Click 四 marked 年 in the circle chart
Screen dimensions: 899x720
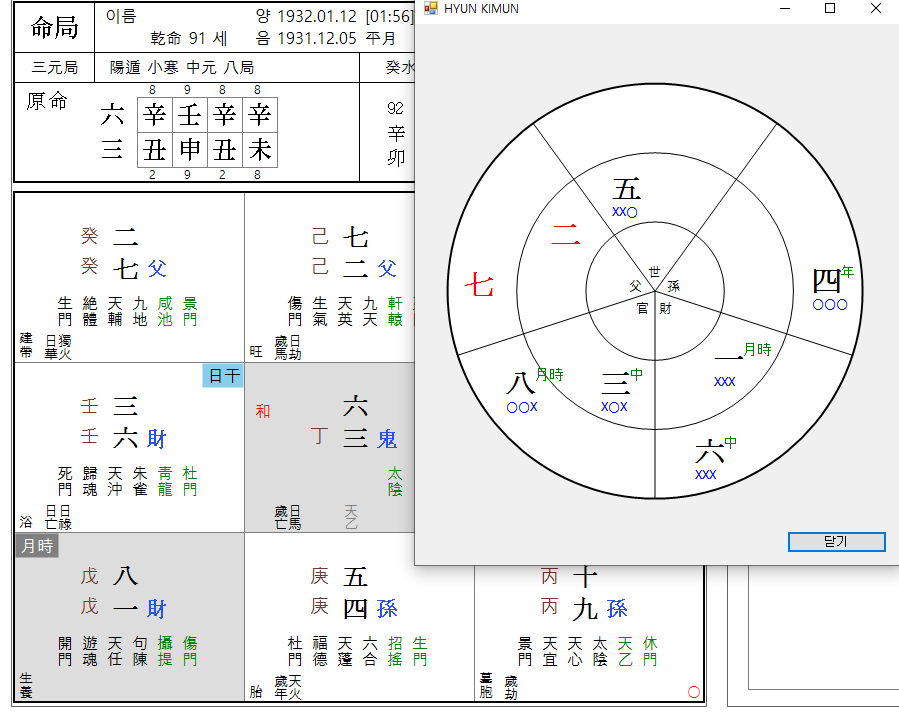[826, 281]
